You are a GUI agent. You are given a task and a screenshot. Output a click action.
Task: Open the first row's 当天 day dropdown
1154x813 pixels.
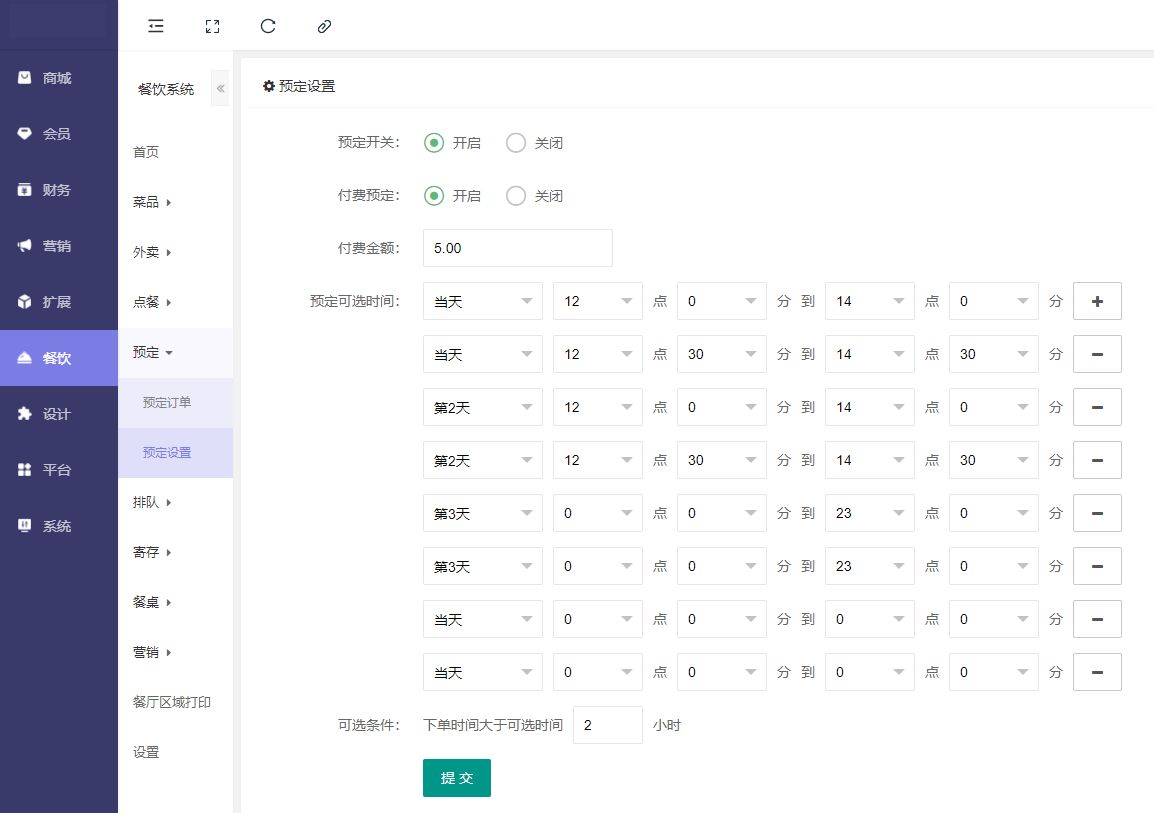[483, 301]
